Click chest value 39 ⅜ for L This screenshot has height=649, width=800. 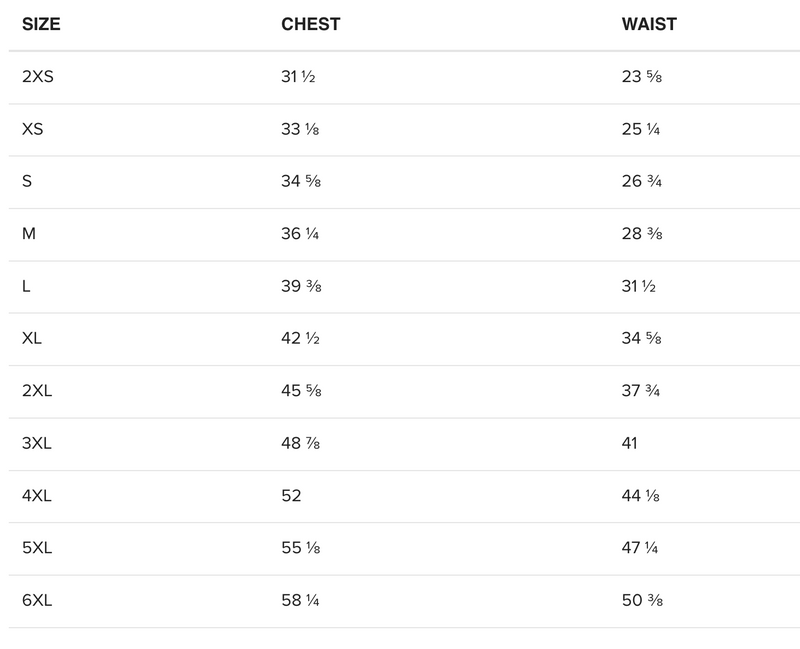point(301,286)
